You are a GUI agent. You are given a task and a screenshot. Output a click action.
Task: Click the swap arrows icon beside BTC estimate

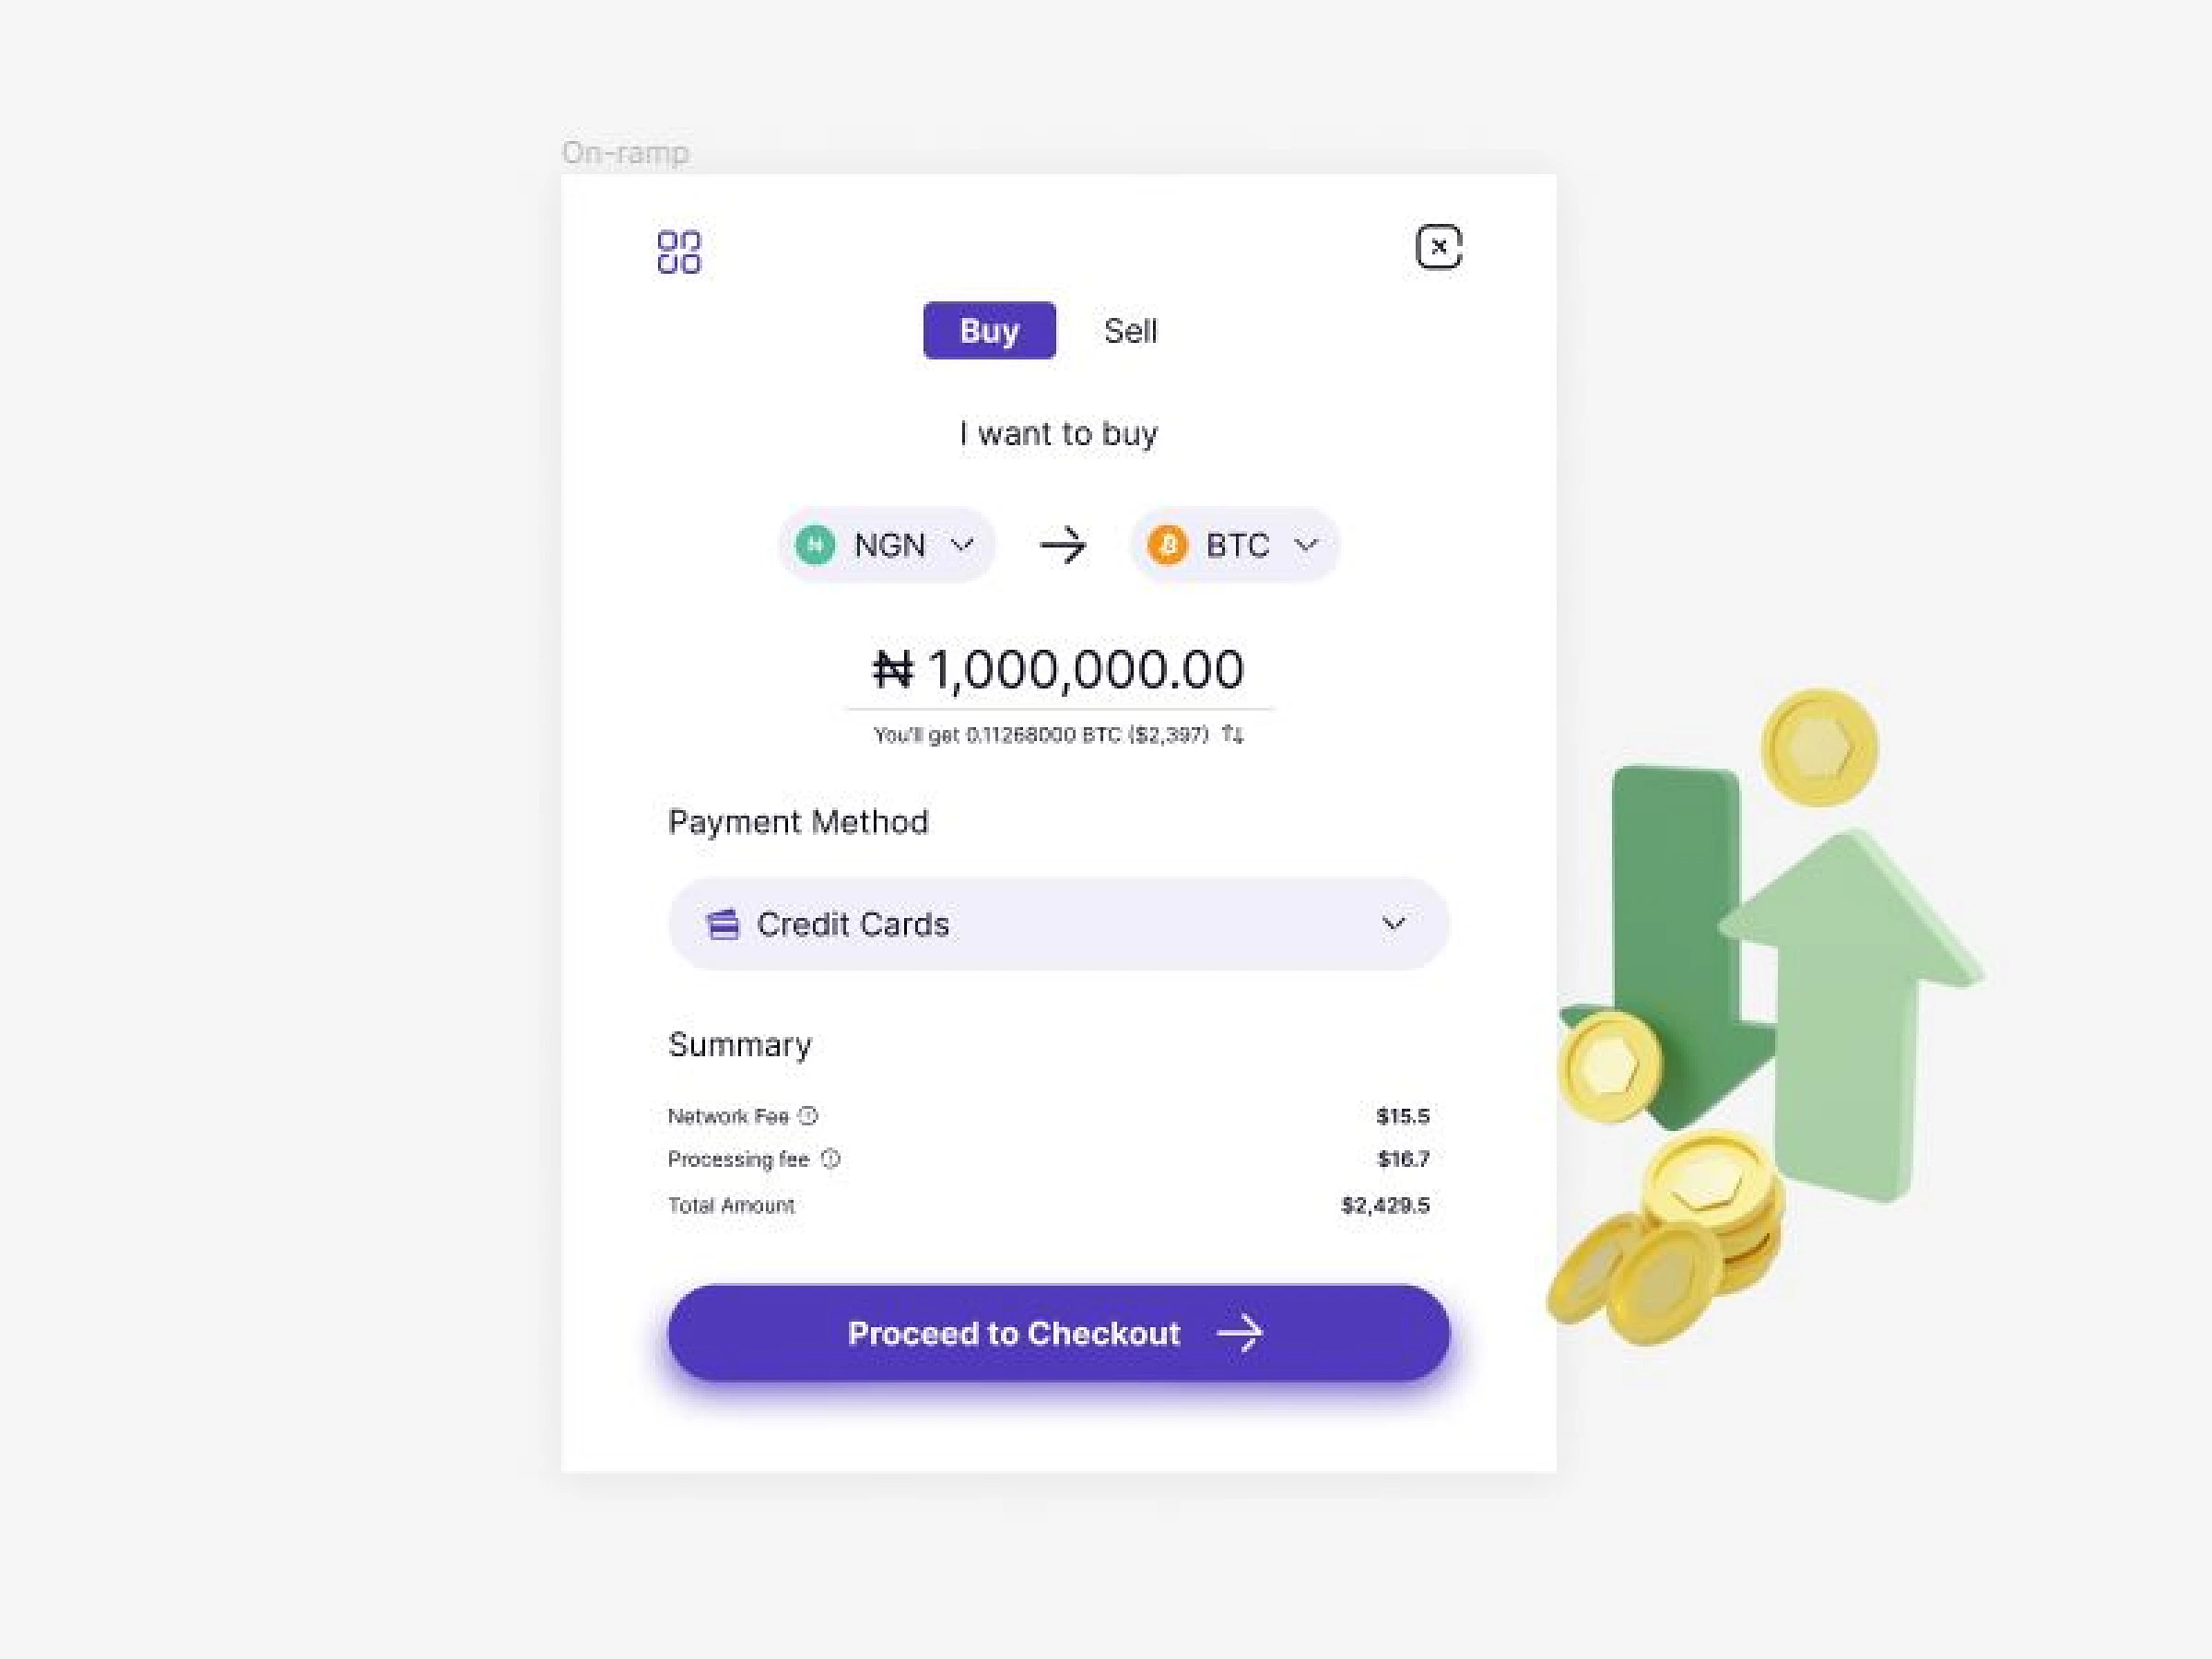pos(1233,735)
